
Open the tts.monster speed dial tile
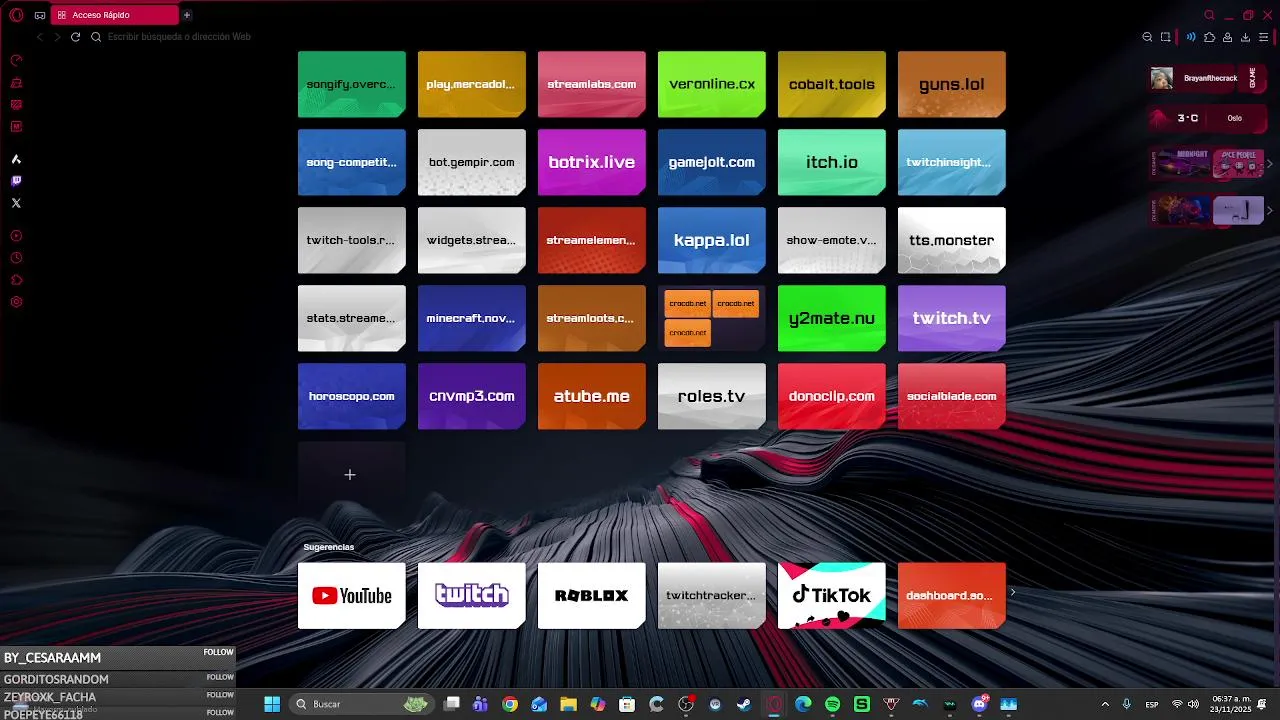(x=952, y=240)
